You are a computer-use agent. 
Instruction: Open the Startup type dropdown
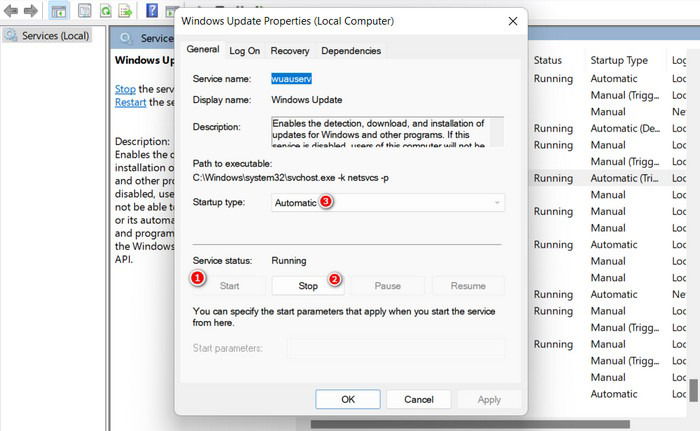388,202
